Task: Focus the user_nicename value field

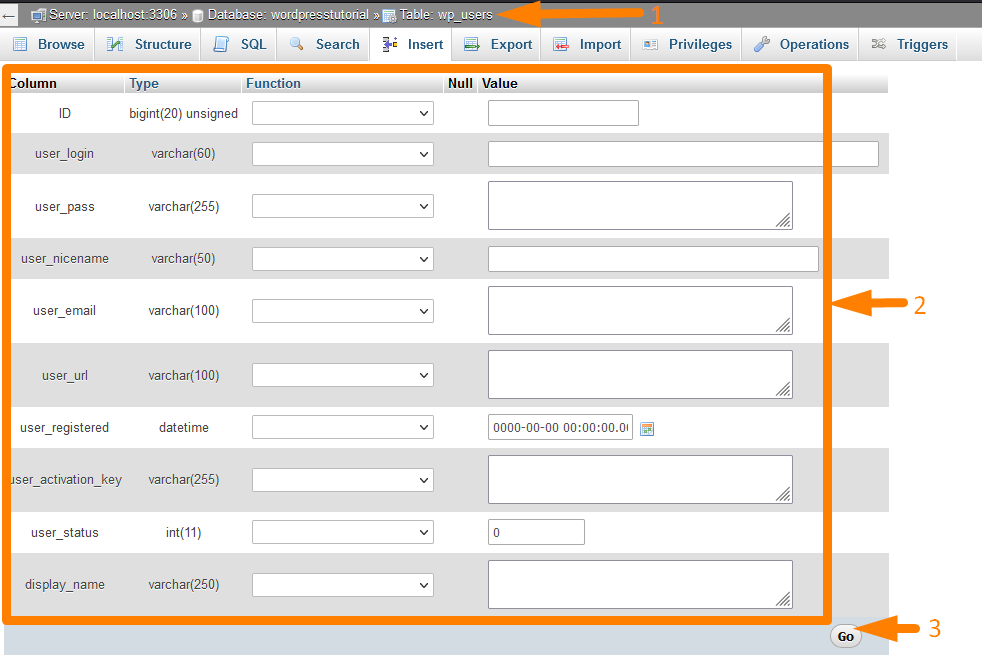Action: [653, 259]
